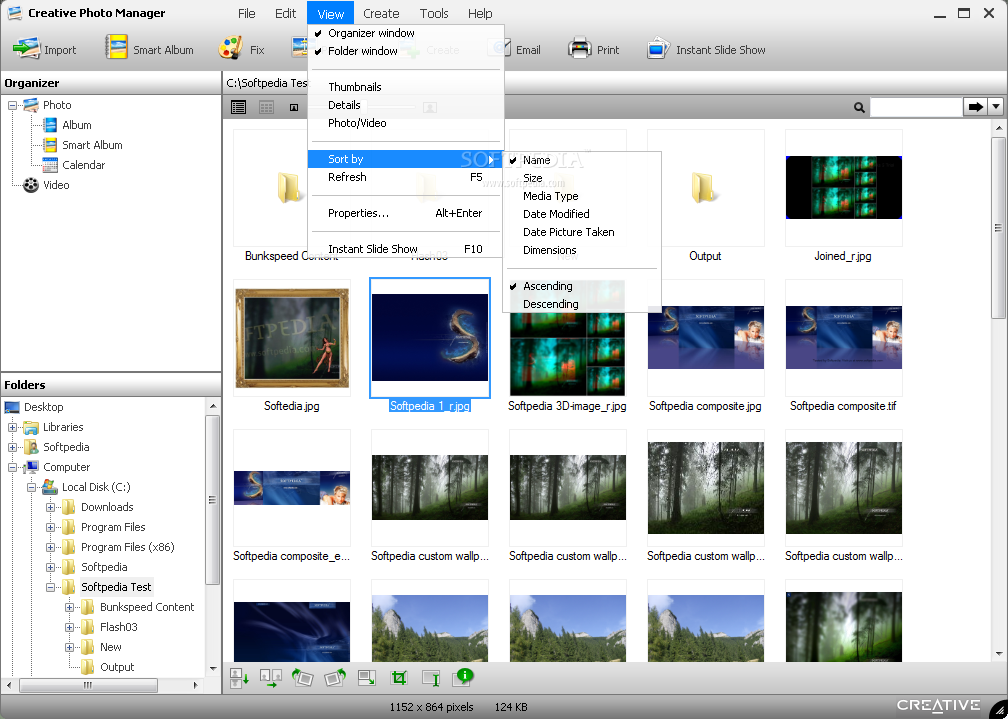This screenshot has height=719, width=1008.
Task: Click the Print printer icon
Action: pos(579,48)
